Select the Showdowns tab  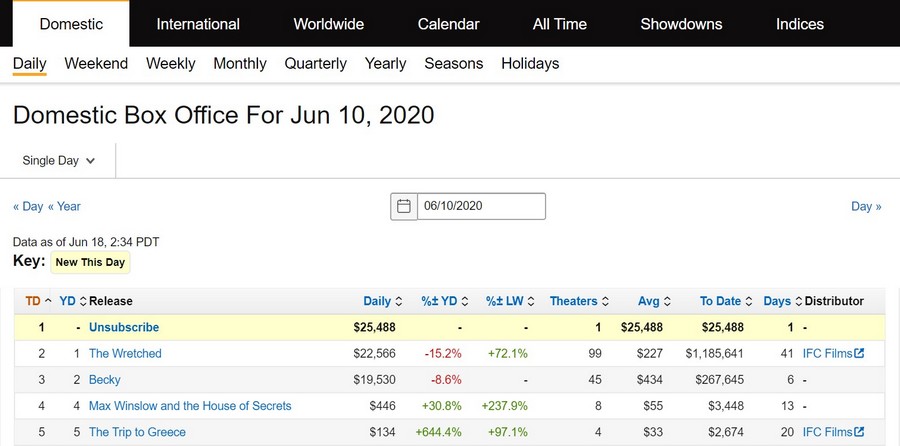click(680, 24)
